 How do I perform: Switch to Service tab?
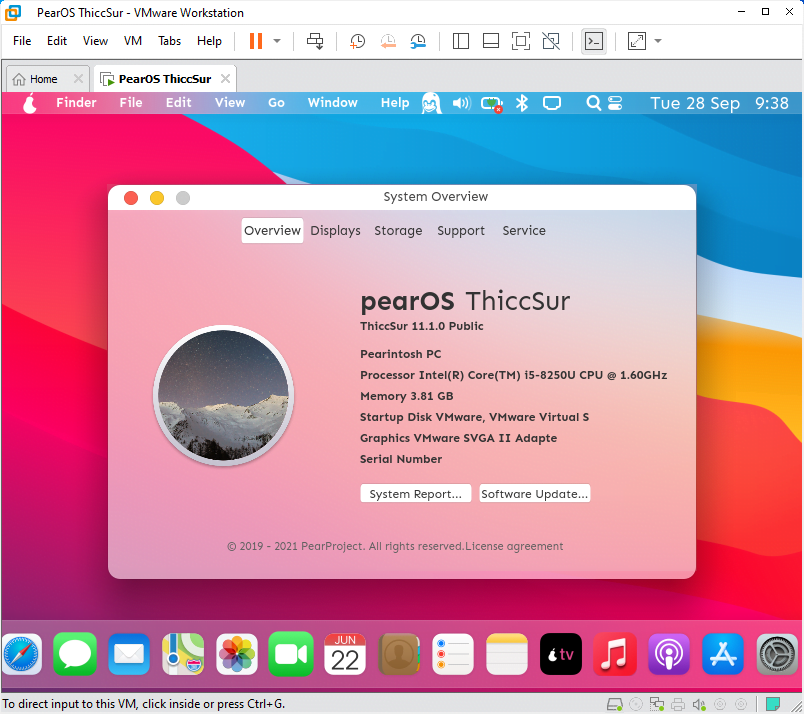point(524,230)
